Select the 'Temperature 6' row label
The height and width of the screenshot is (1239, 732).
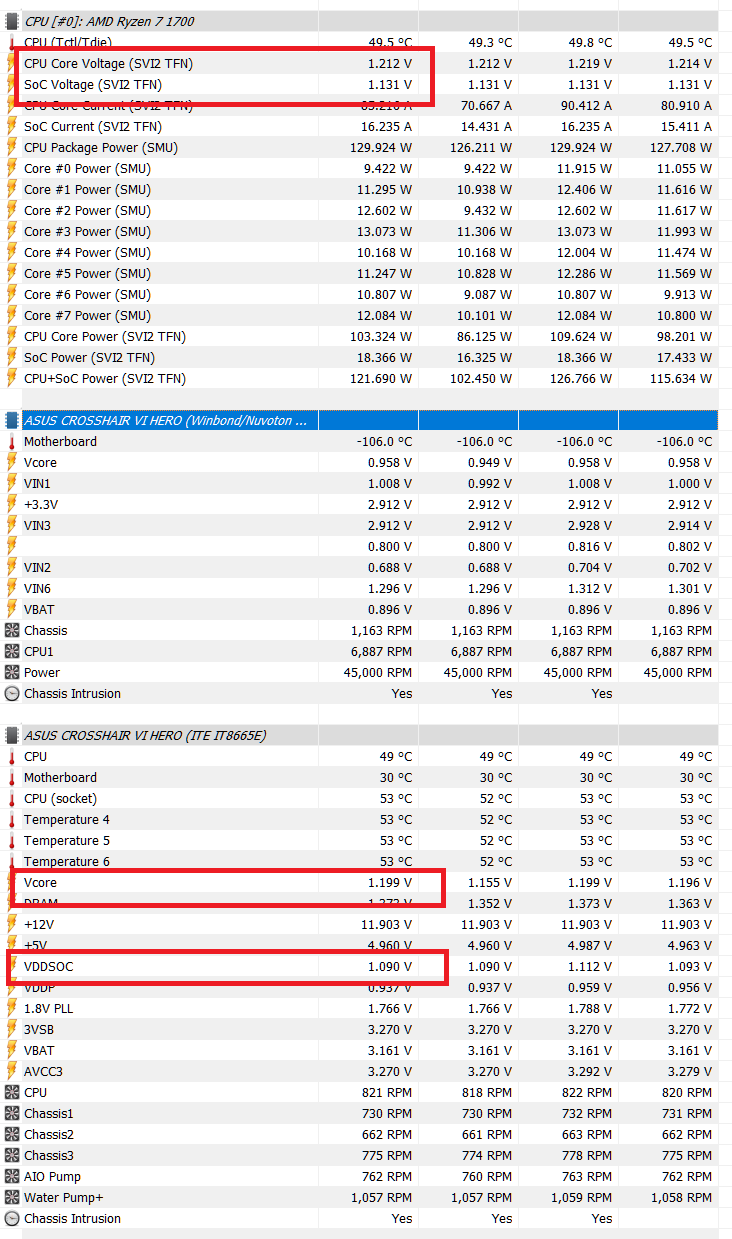tap(67, 861)
